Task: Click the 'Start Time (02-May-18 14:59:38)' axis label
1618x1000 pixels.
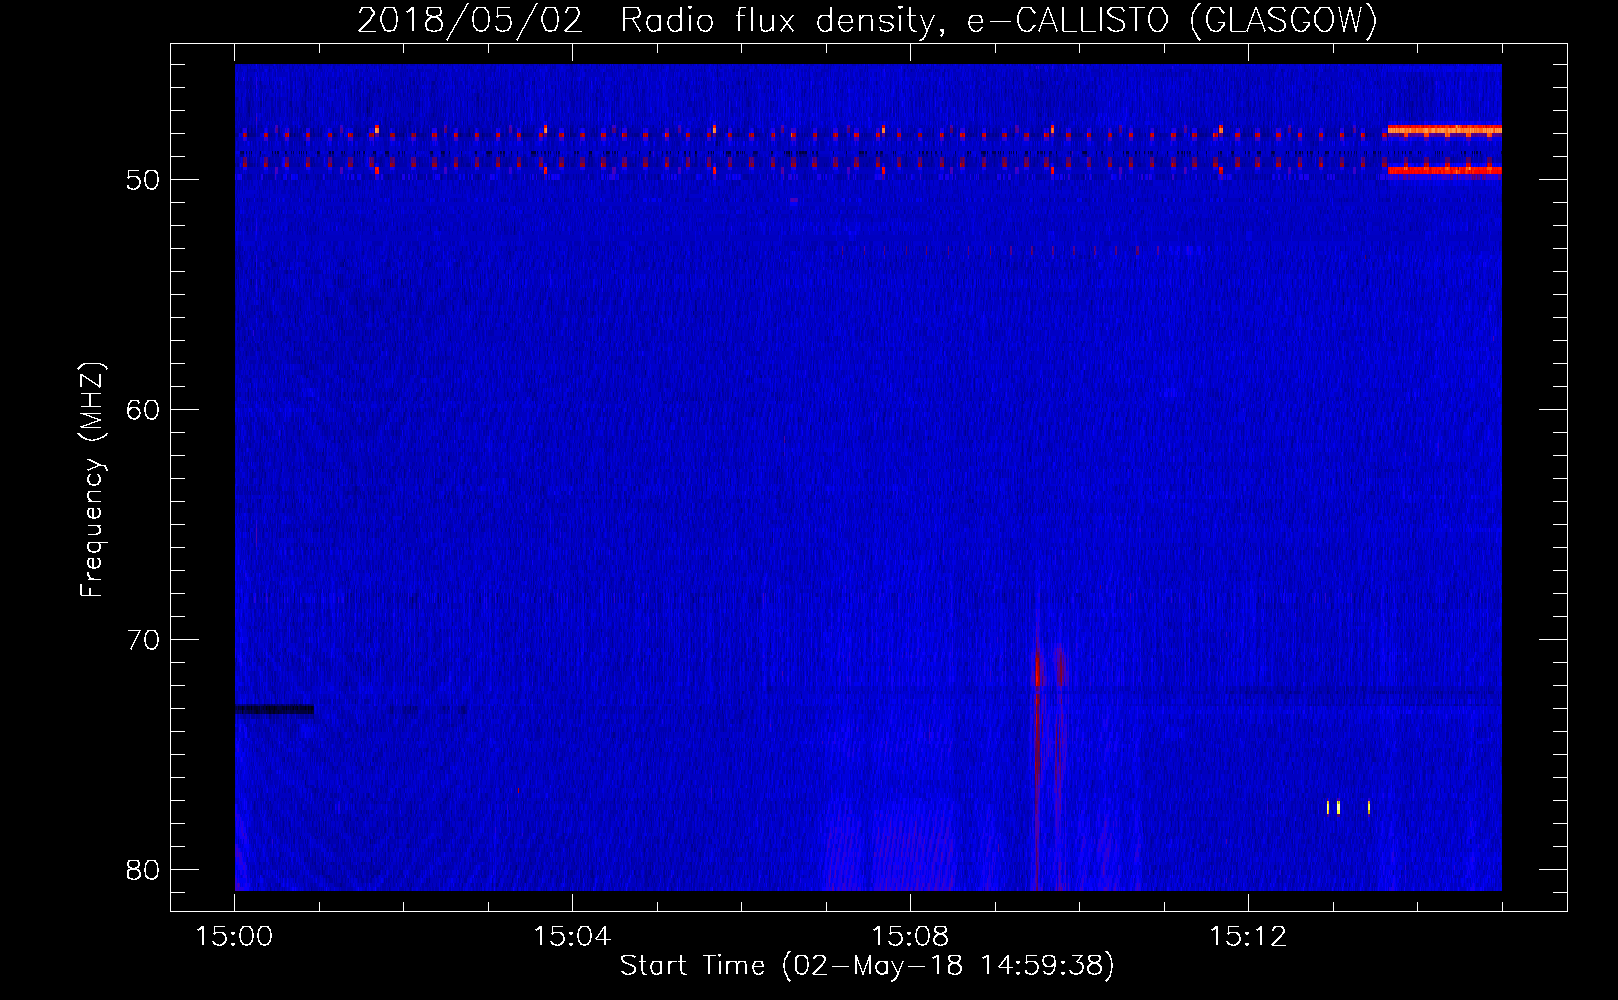Action: pos(867,965)
